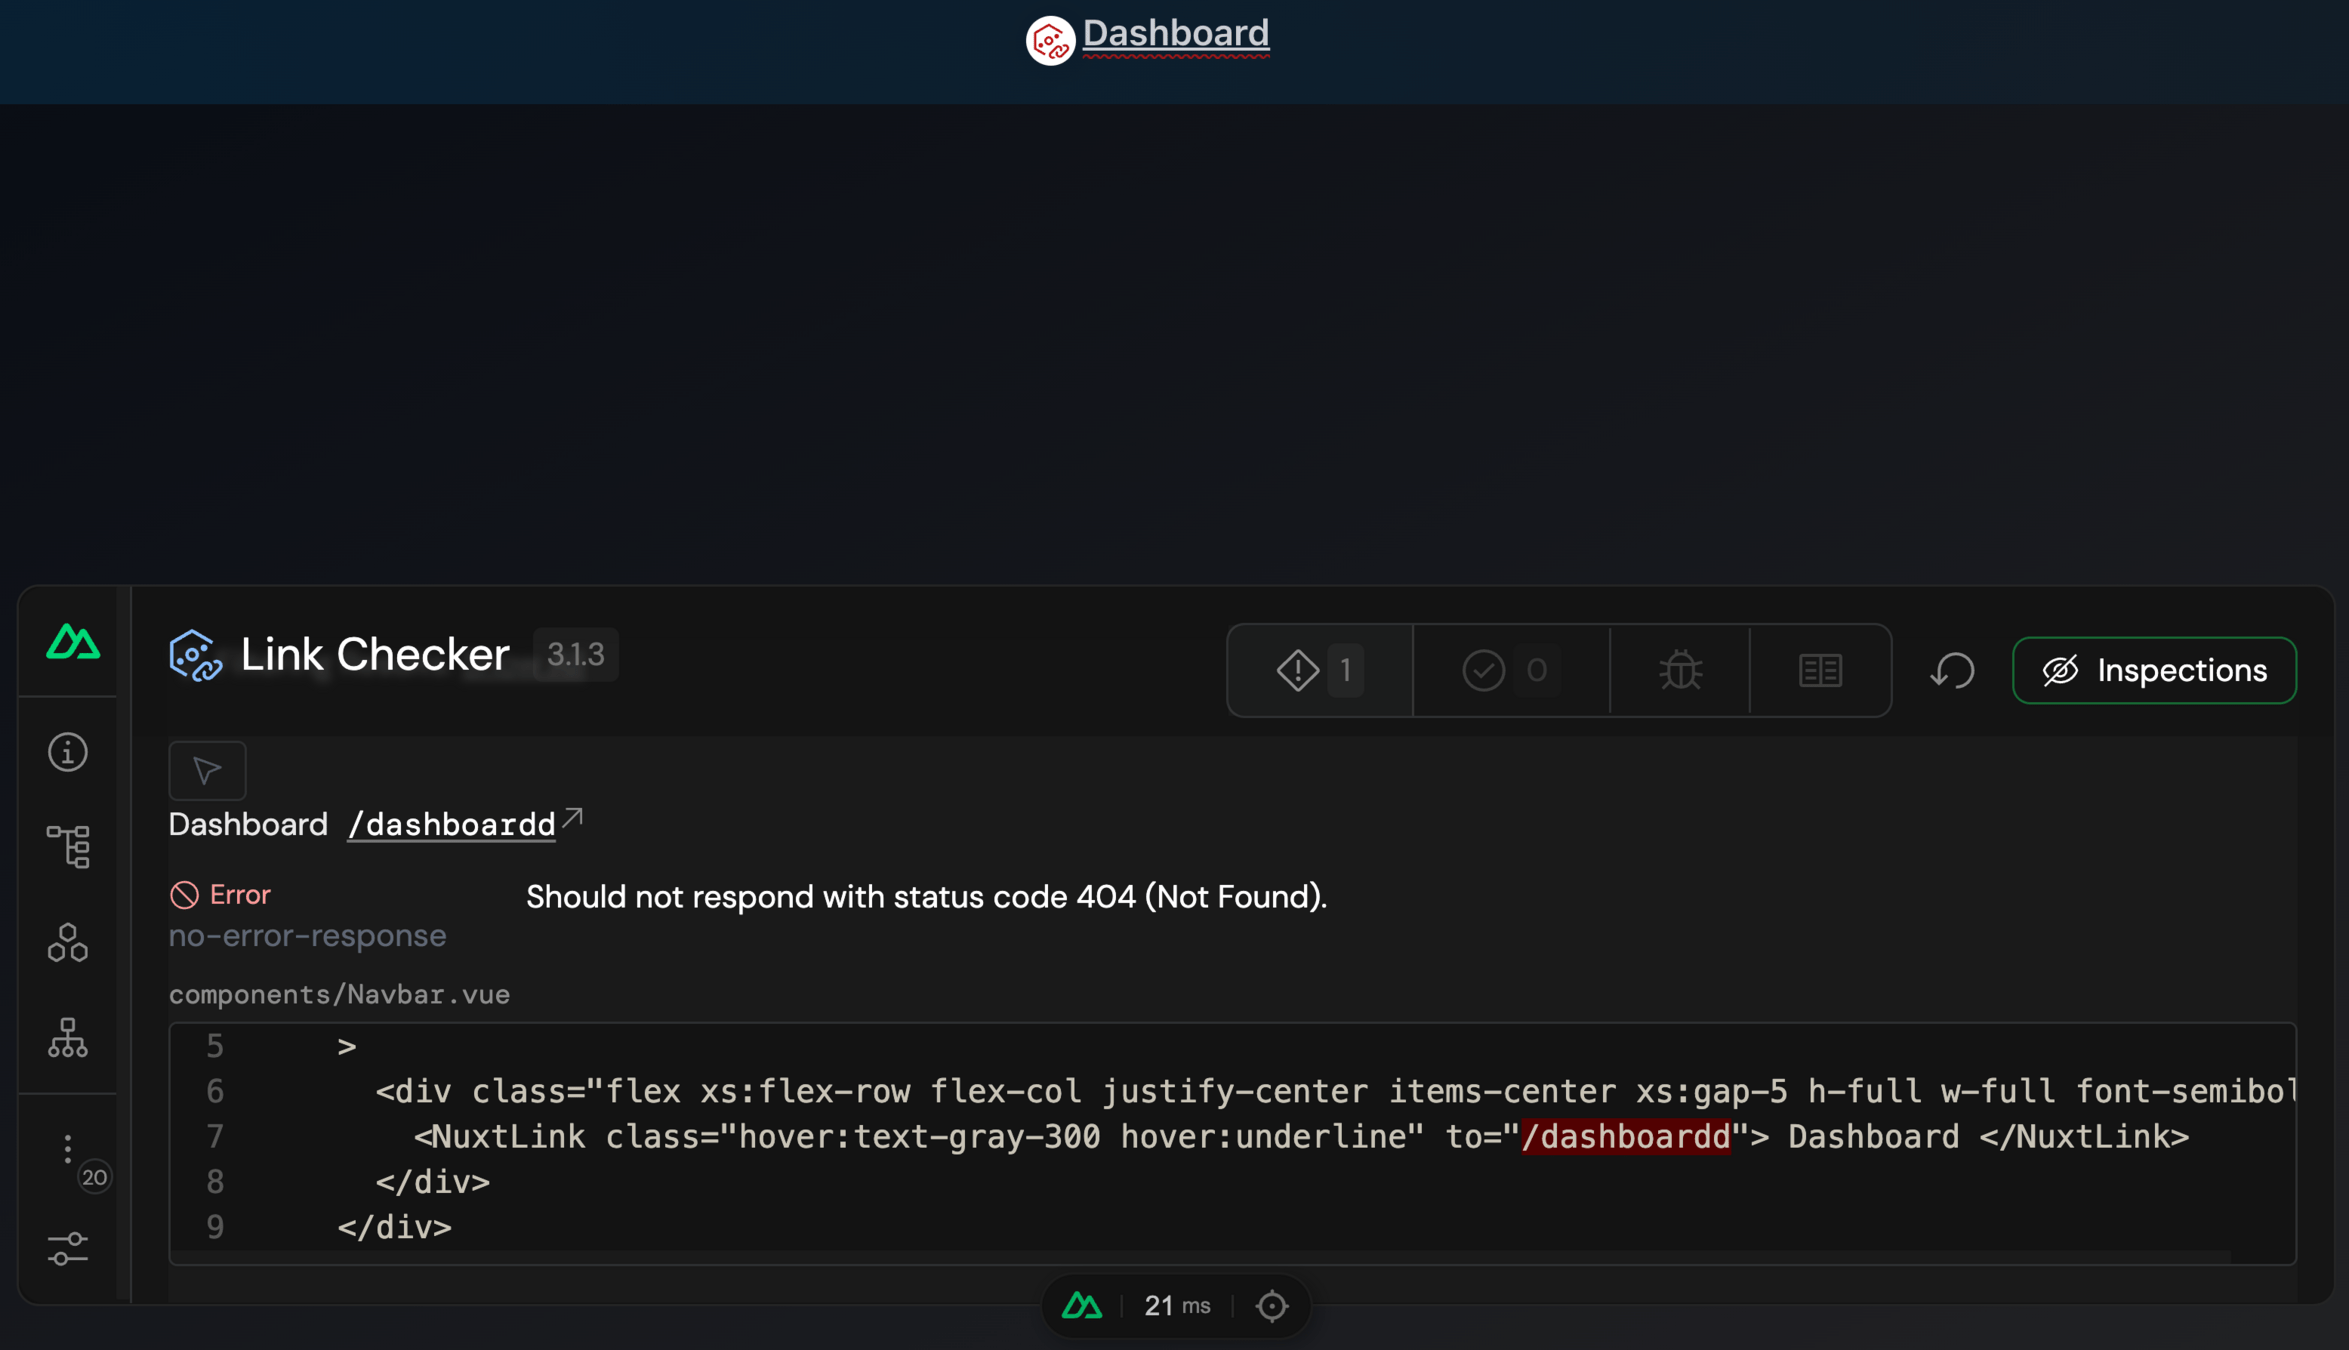The width and height of the screenshot is (2349, 1350).
Task: Open the /dashboardd link
Action: coord(451,825)
